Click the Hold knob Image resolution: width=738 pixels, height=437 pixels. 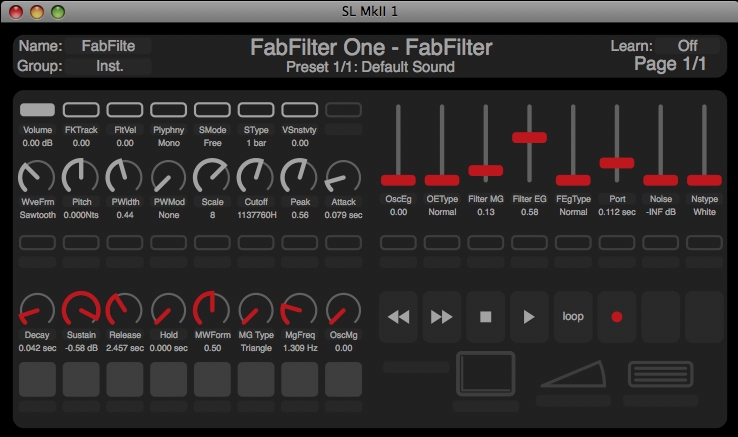tap(168, 309)
